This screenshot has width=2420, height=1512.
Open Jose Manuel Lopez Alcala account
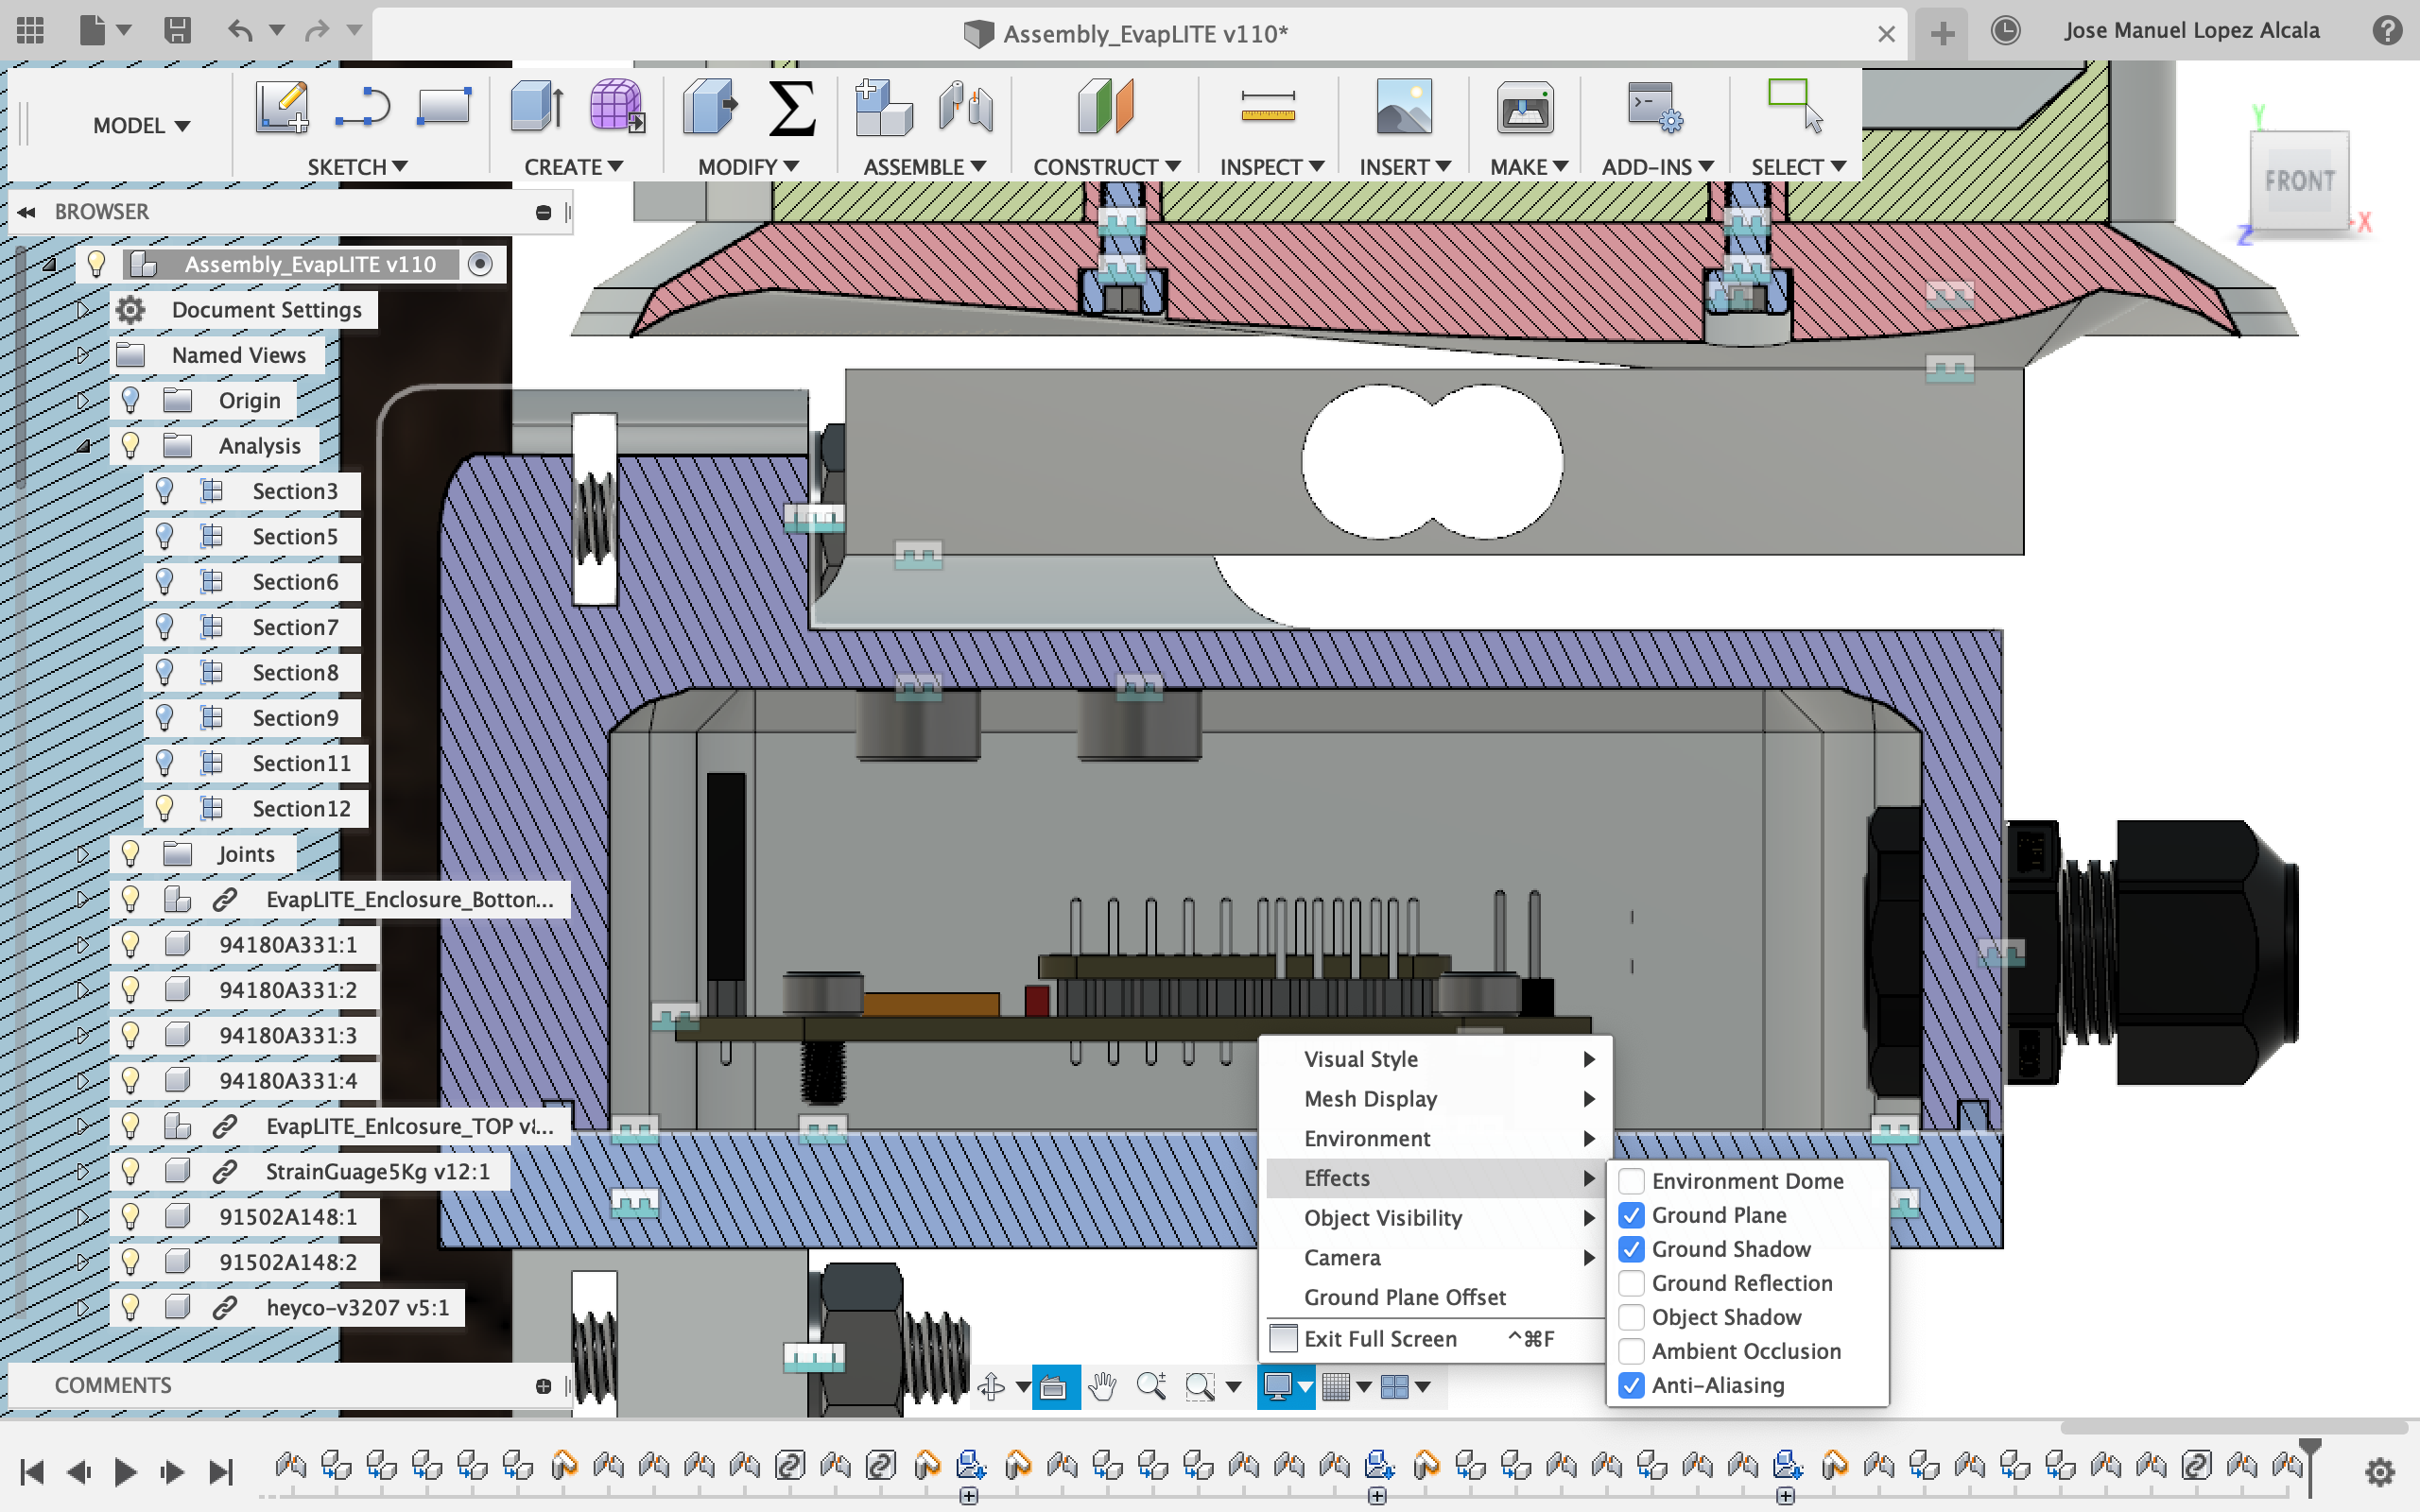2191,31
